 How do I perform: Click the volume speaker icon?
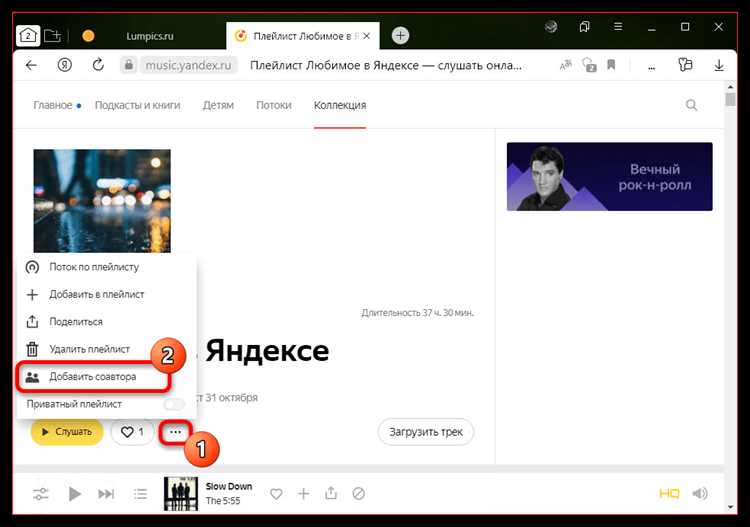pos(700,494)
